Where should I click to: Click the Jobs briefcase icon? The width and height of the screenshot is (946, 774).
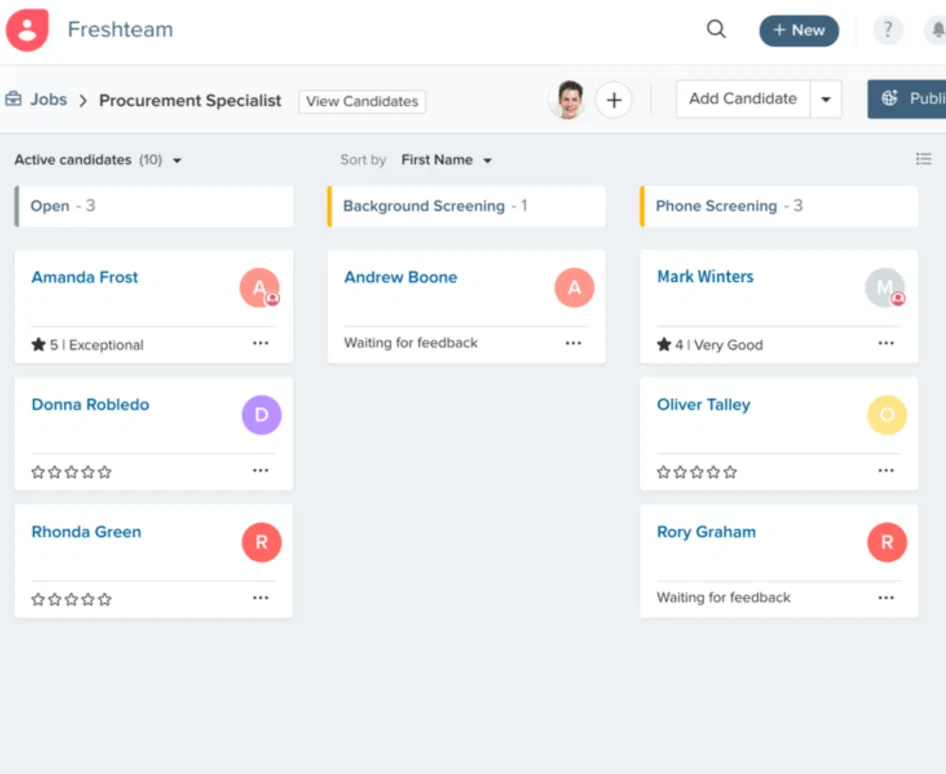[13, 99]
